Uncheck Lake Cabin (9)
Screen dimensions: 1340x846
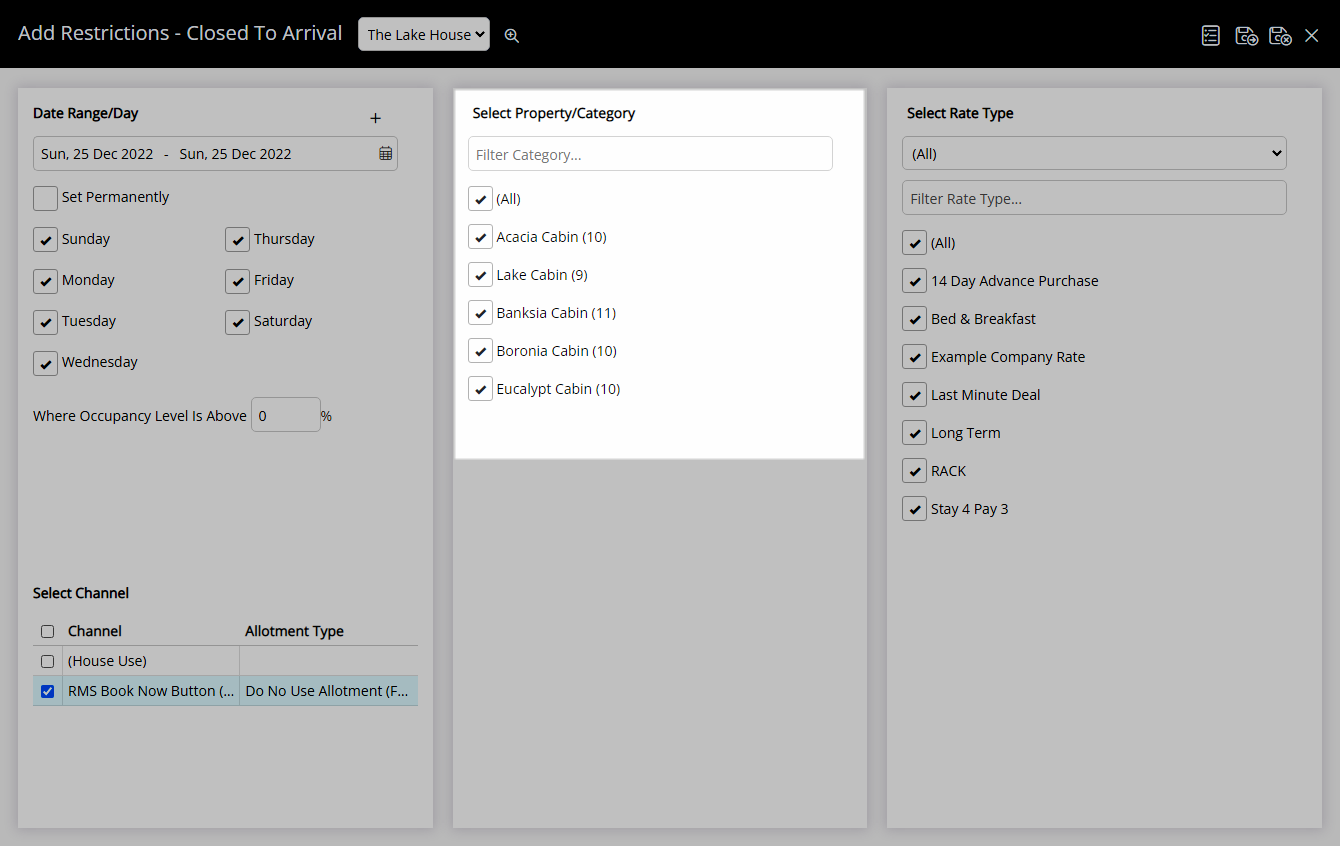(480, 275)
